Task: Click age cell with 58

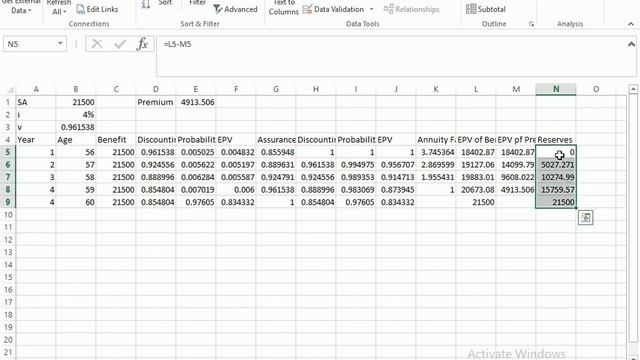Action: (76, 177)
